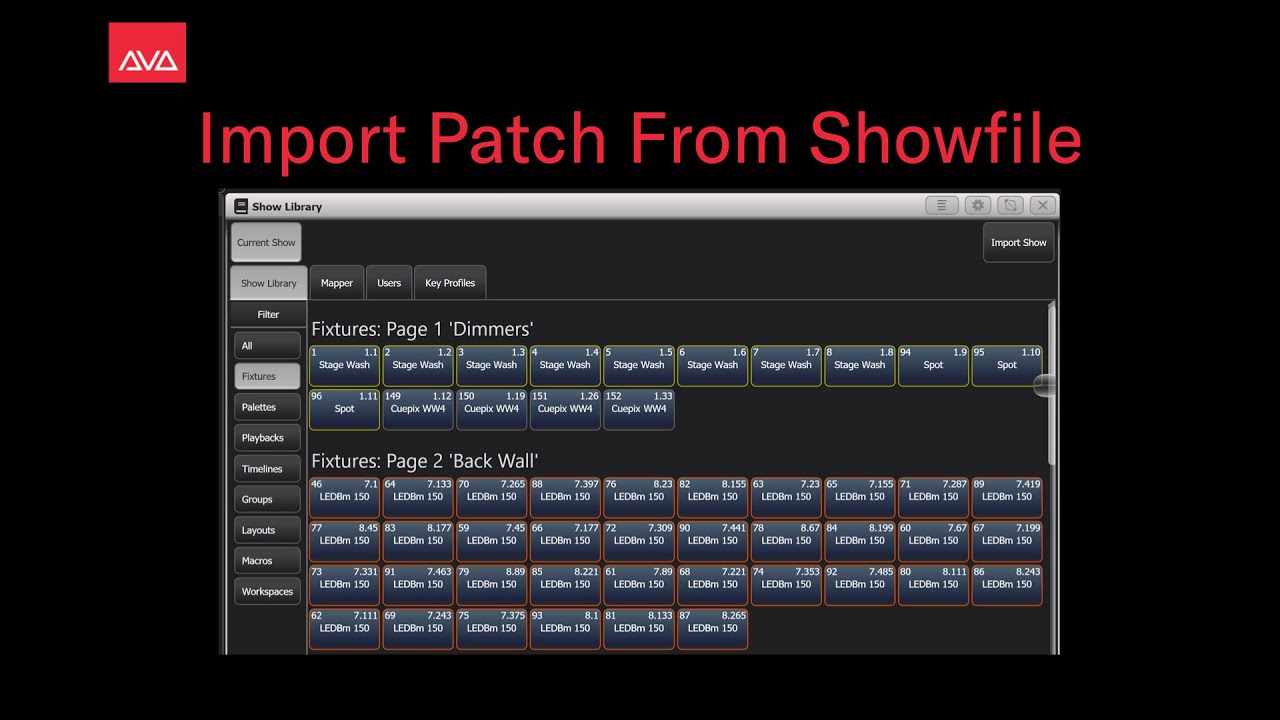Click the Show Library book icon in title bar
Viewport: 1280px width, 720px height.
[x=241, y=206]
